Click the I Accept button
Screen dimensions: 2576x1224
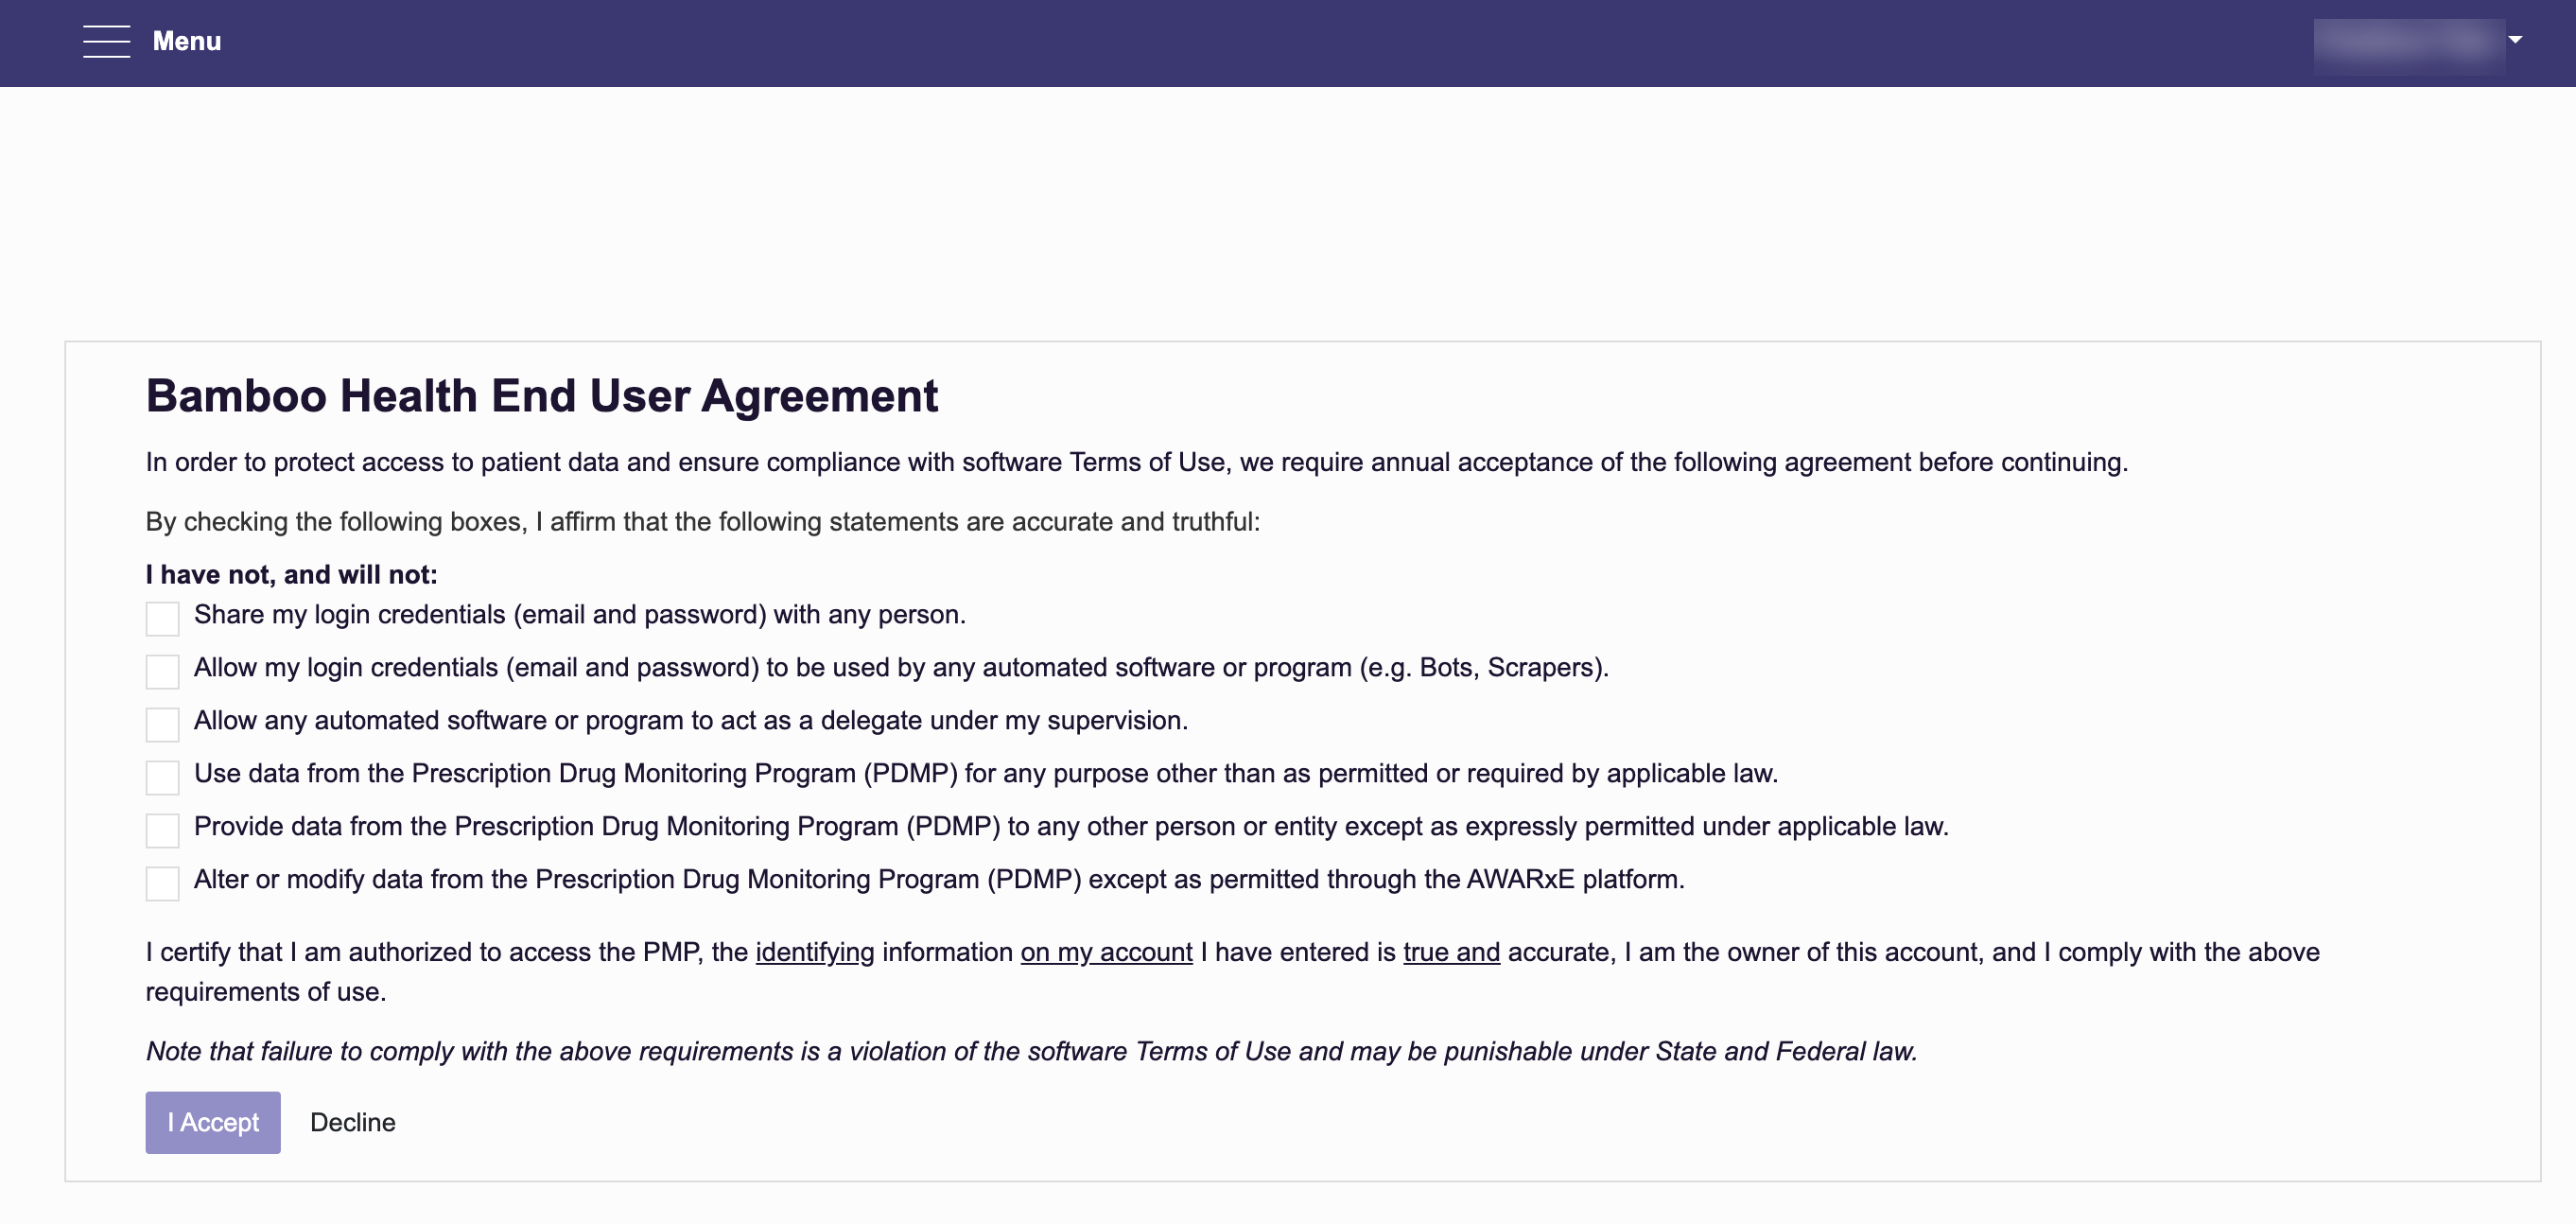tap(213, 1122)
